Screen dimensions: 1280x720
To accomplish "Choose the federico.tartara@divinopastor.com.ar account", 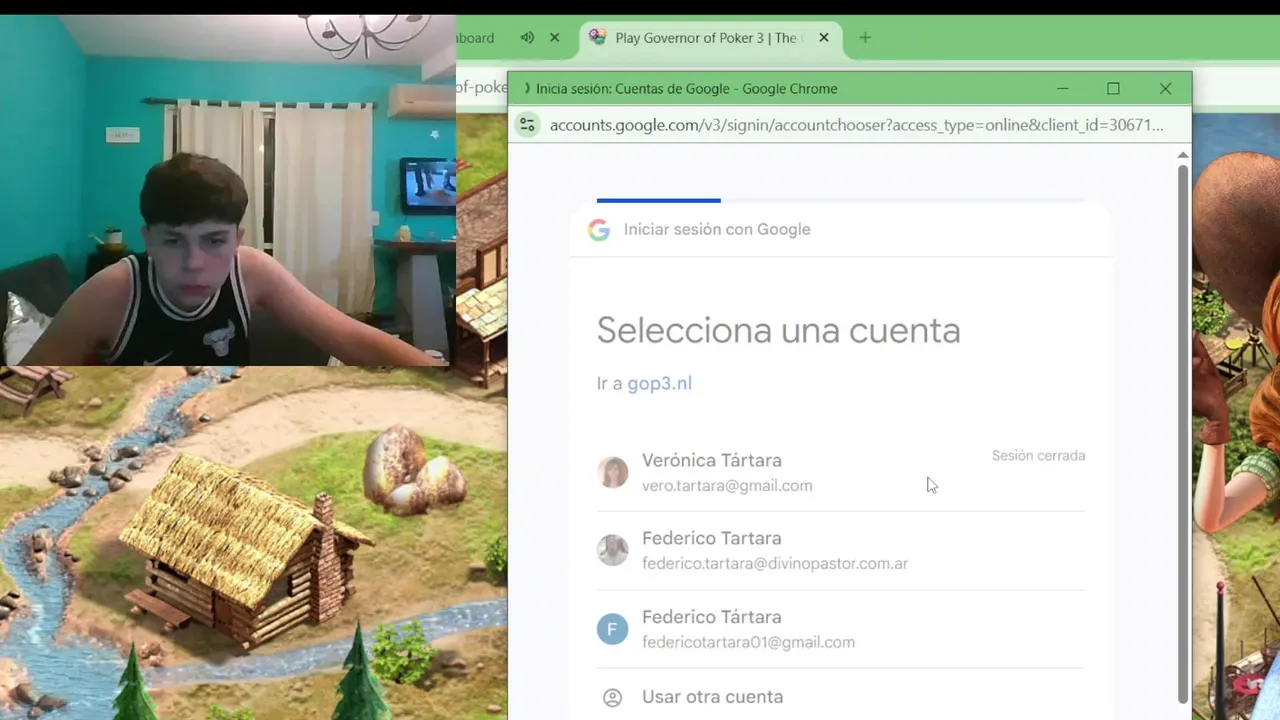I will pyautogui.click(x=840, y=550).
